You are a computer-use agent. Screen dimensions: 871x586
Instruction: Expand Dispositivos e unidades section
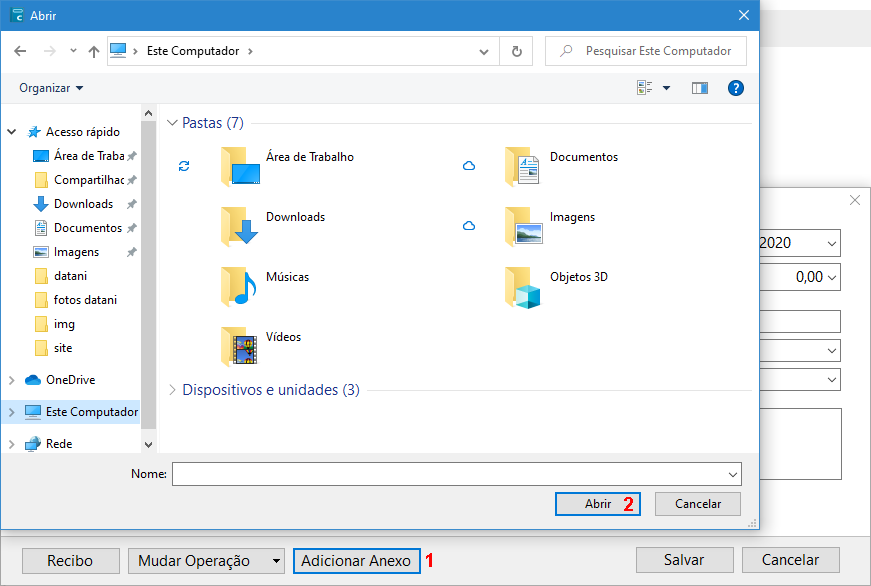point(172,390)
